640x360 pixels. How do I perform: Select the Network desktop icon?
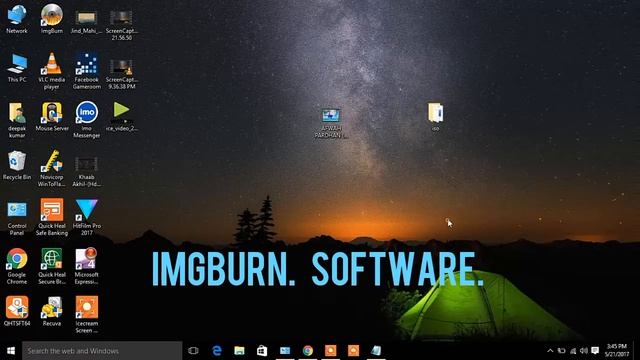pyautogui.click(x=17, y=19)
